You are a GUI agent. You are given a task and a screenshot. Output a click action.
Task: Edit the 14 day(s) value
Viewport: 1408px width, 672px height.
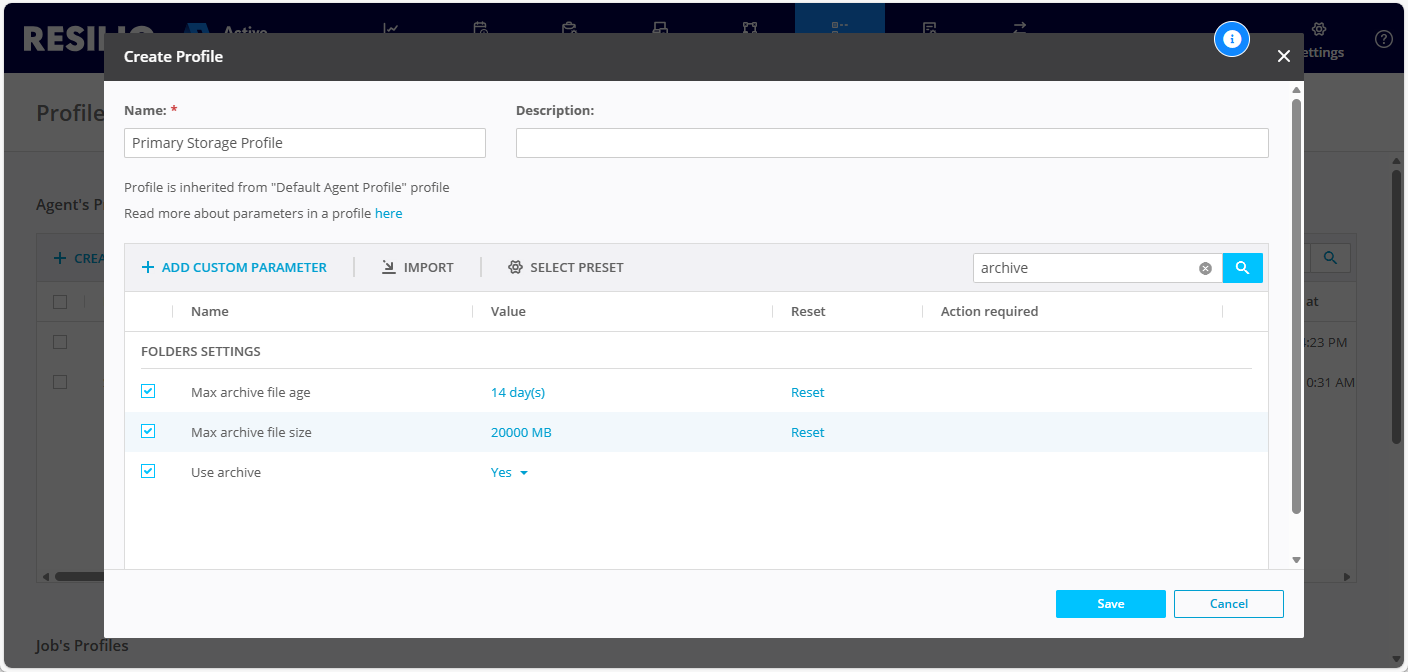pyautogui.click(x=517, y=393)
